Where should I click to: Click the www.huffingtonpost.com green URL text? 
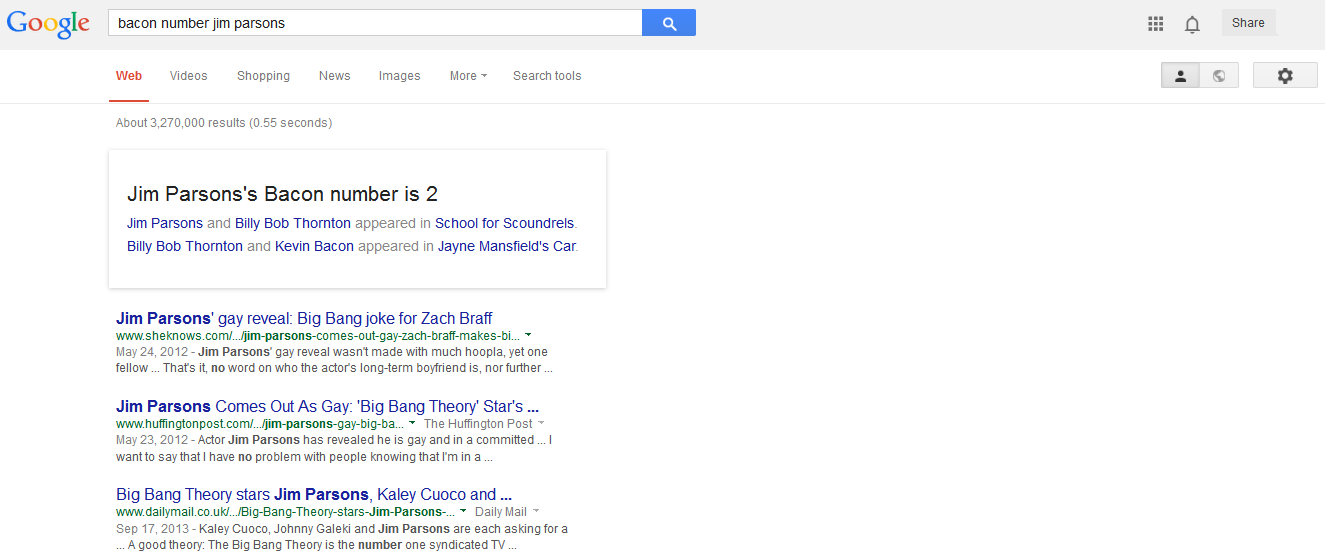[260, 424]
